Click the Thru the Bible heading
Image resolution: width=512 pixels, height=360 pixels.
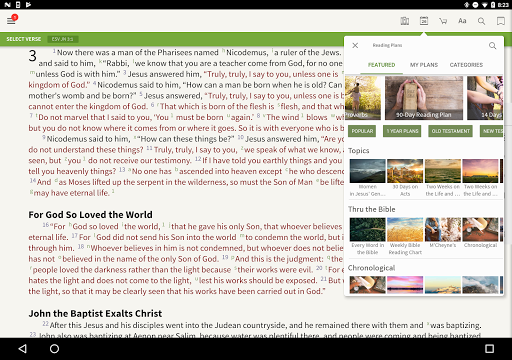tap(372, 209)
